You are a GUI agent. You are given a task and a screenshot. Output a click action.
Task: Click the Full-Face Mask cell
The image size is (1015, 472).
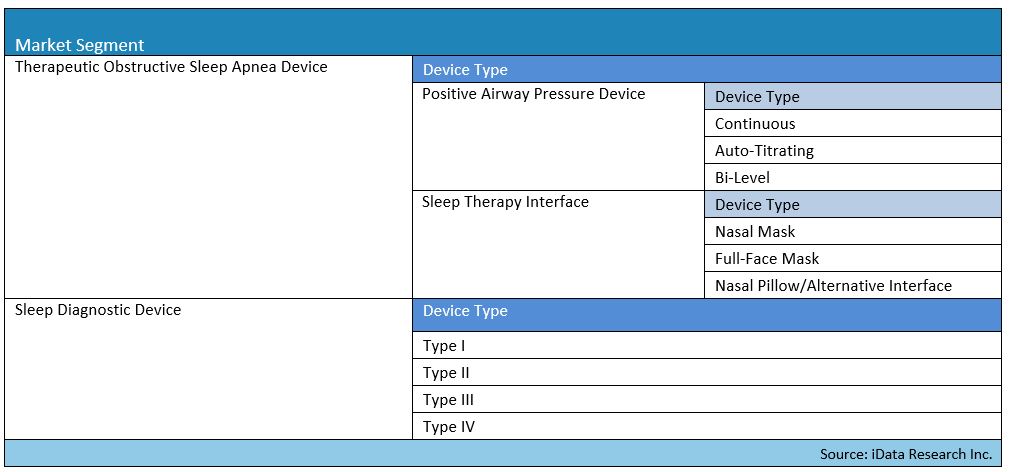coord(853,258)
